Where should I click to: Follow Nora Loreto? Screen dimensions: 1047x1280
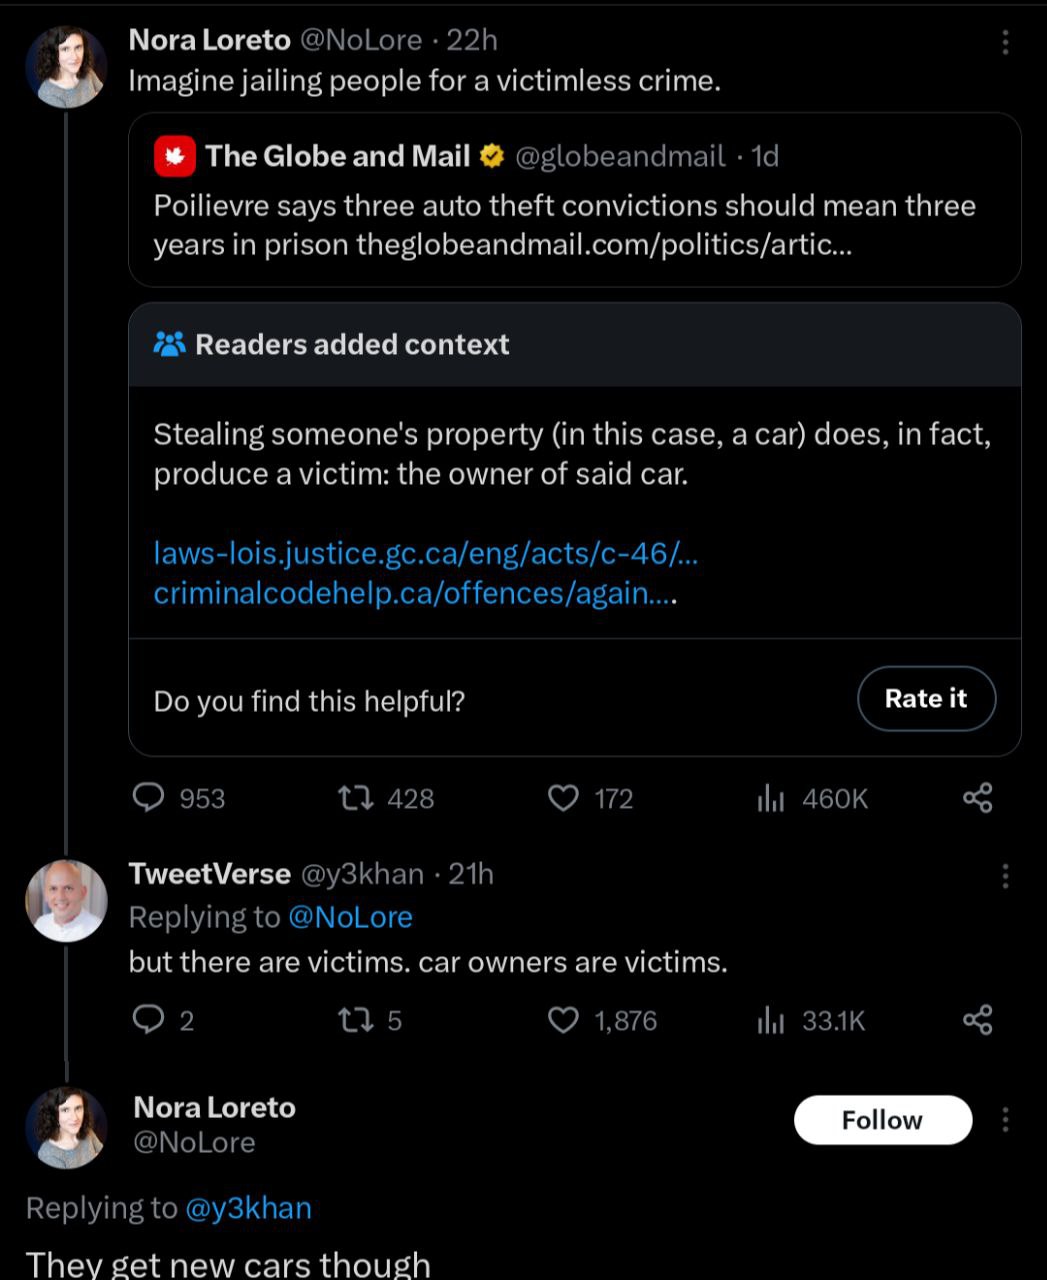pyautogui.click(x=882, y=1120)
